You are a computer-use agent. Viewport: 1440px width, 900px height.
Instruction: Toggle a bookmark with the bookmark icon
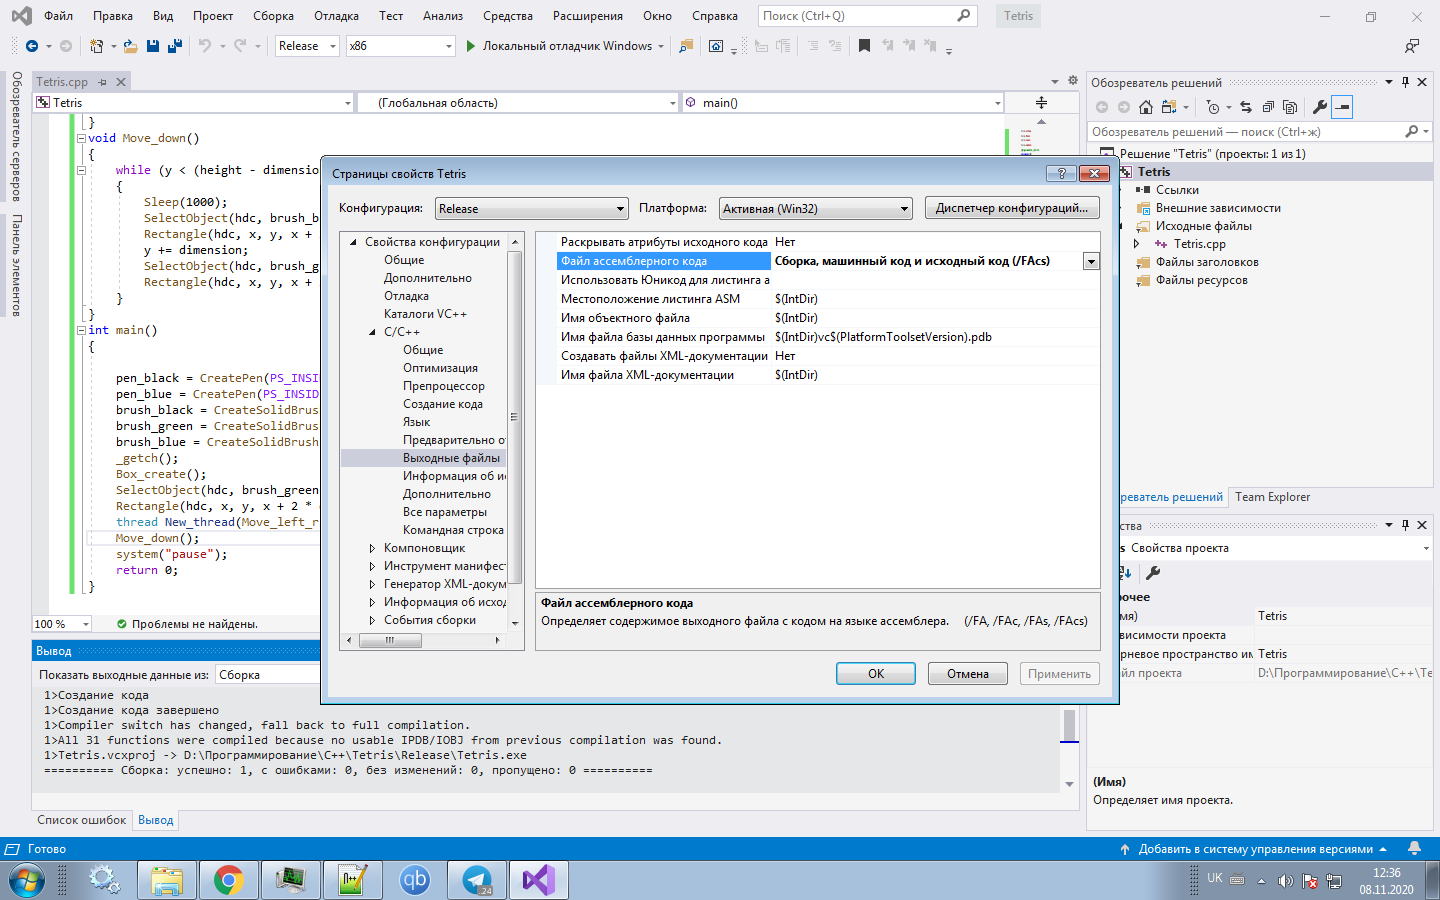(864, 46)
